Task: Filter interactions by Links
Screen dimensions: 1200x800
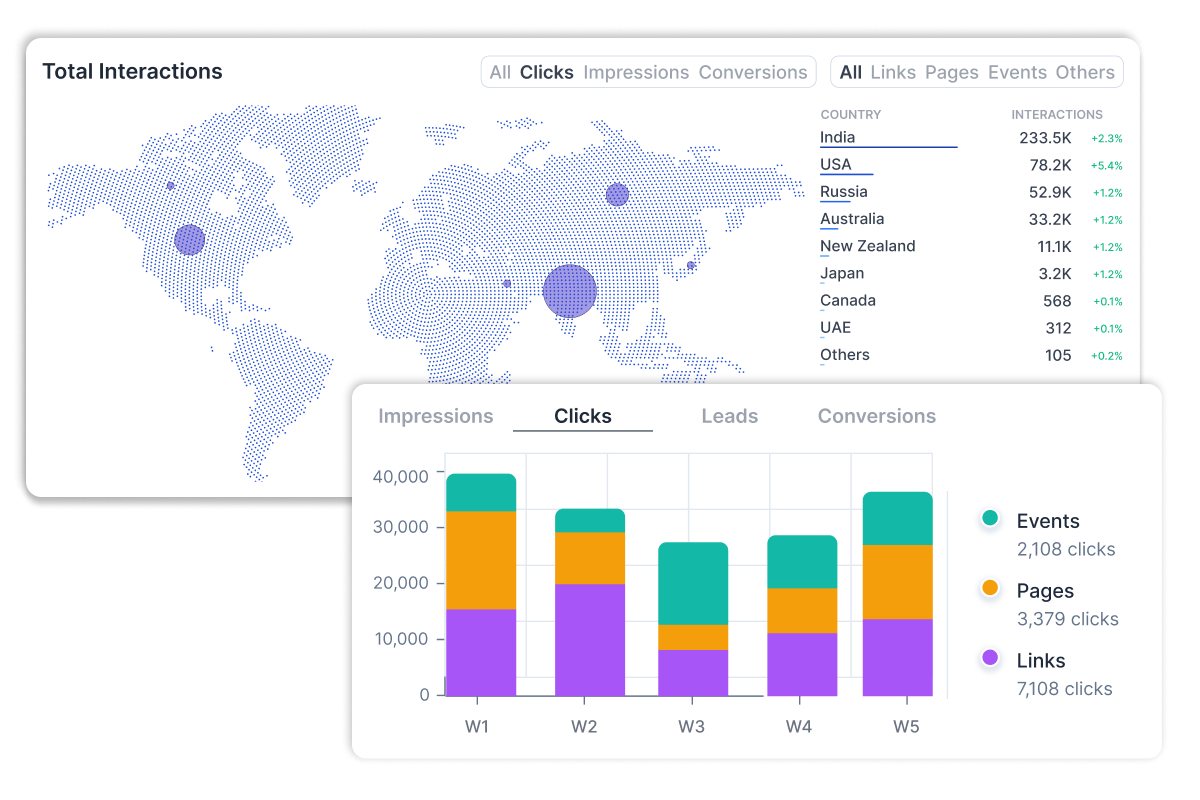Action: (893, 72)
